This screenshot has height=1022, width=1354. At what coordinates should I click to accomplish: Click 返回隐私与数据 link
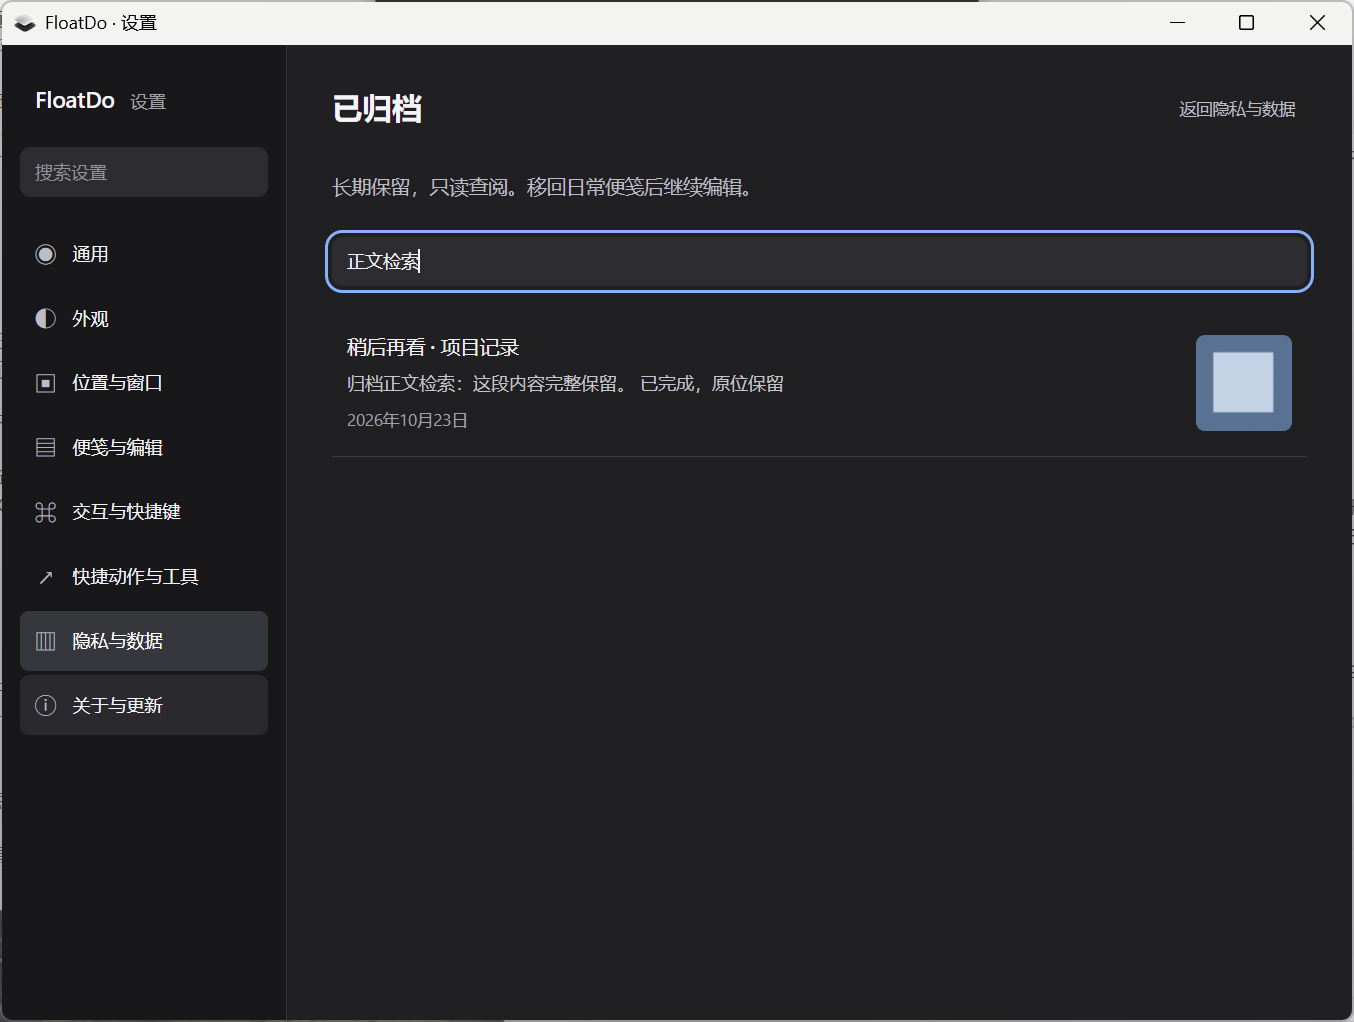click(x=1237, y=109)
